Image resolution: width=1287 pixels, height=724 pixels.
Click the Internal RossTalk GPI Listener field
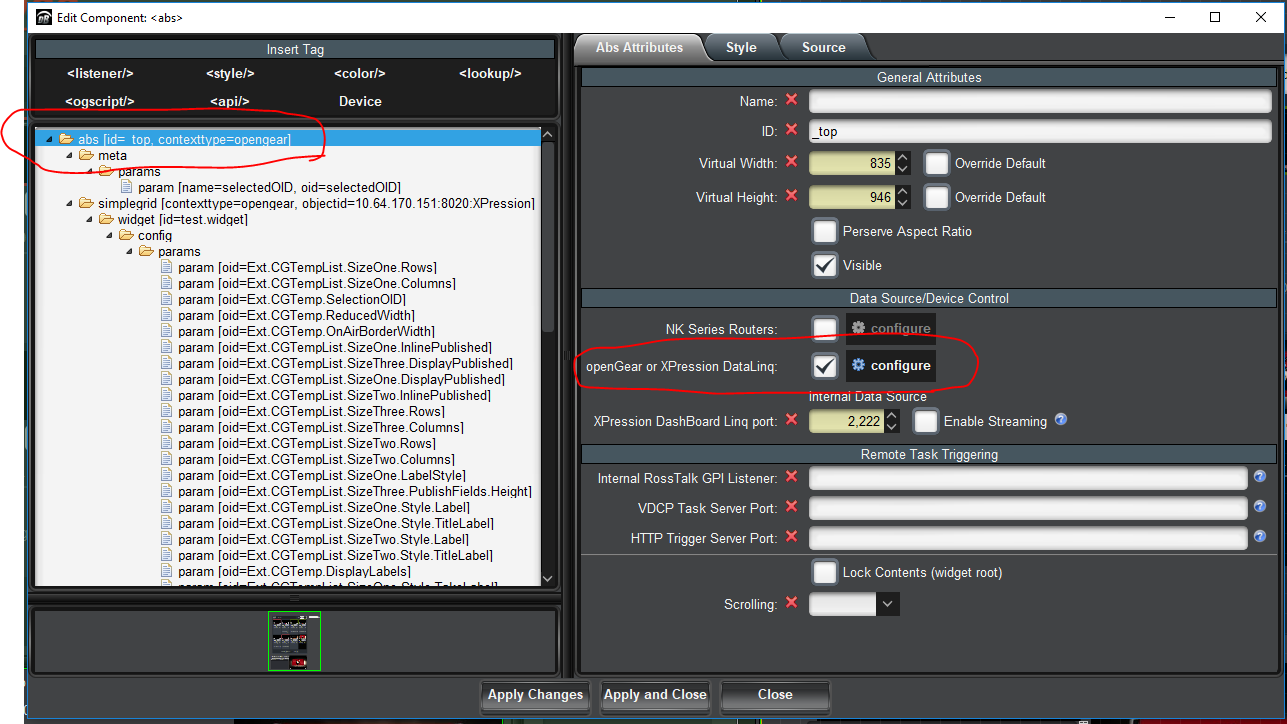1028,478
